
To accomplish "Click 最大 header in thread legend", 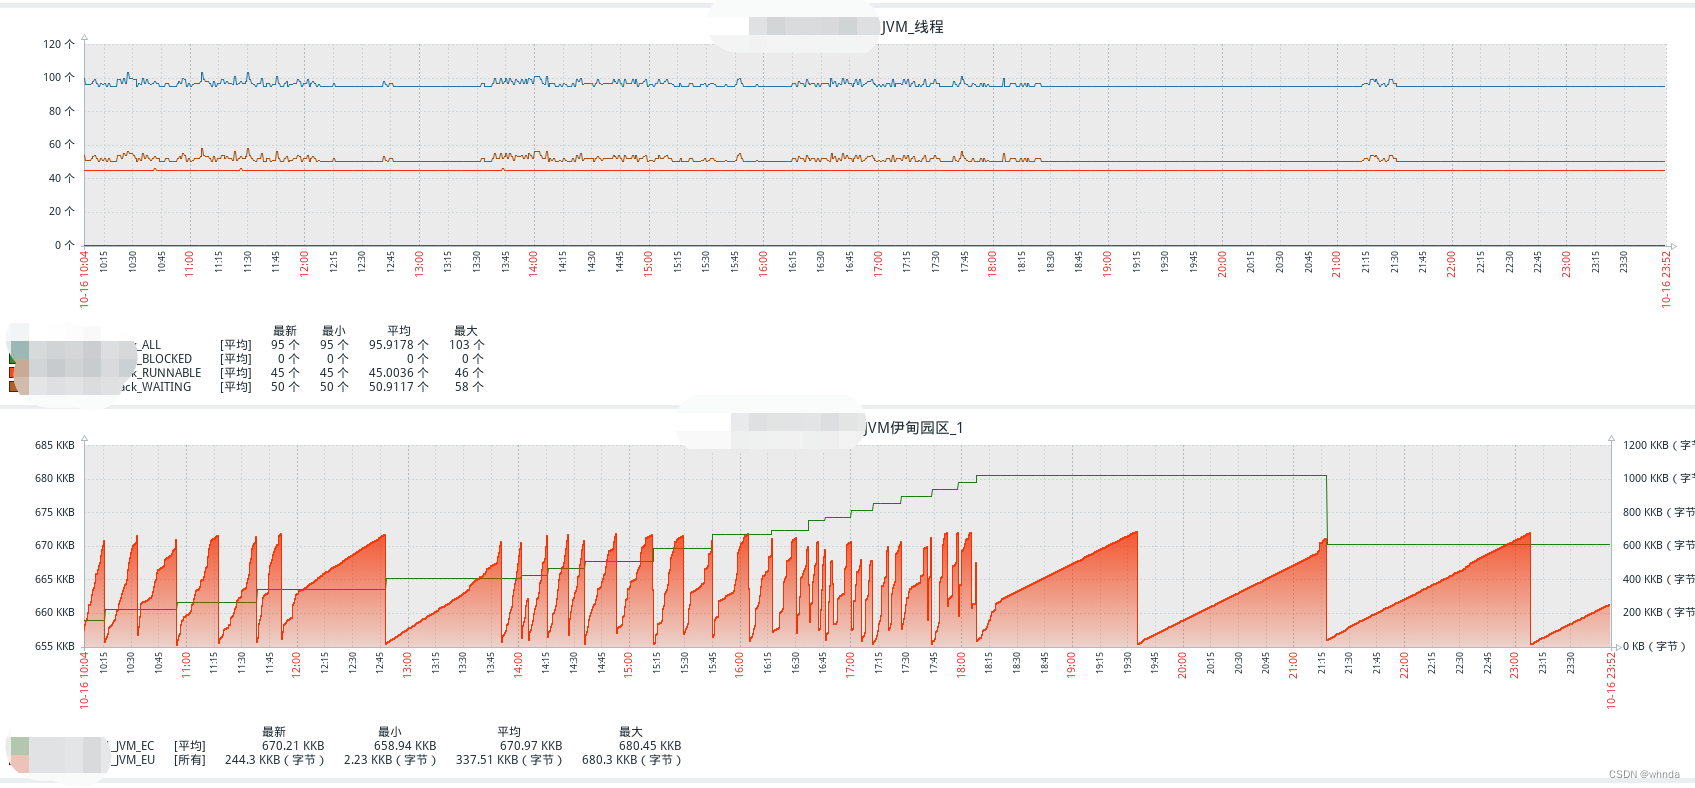I will [x=466, y=331].
